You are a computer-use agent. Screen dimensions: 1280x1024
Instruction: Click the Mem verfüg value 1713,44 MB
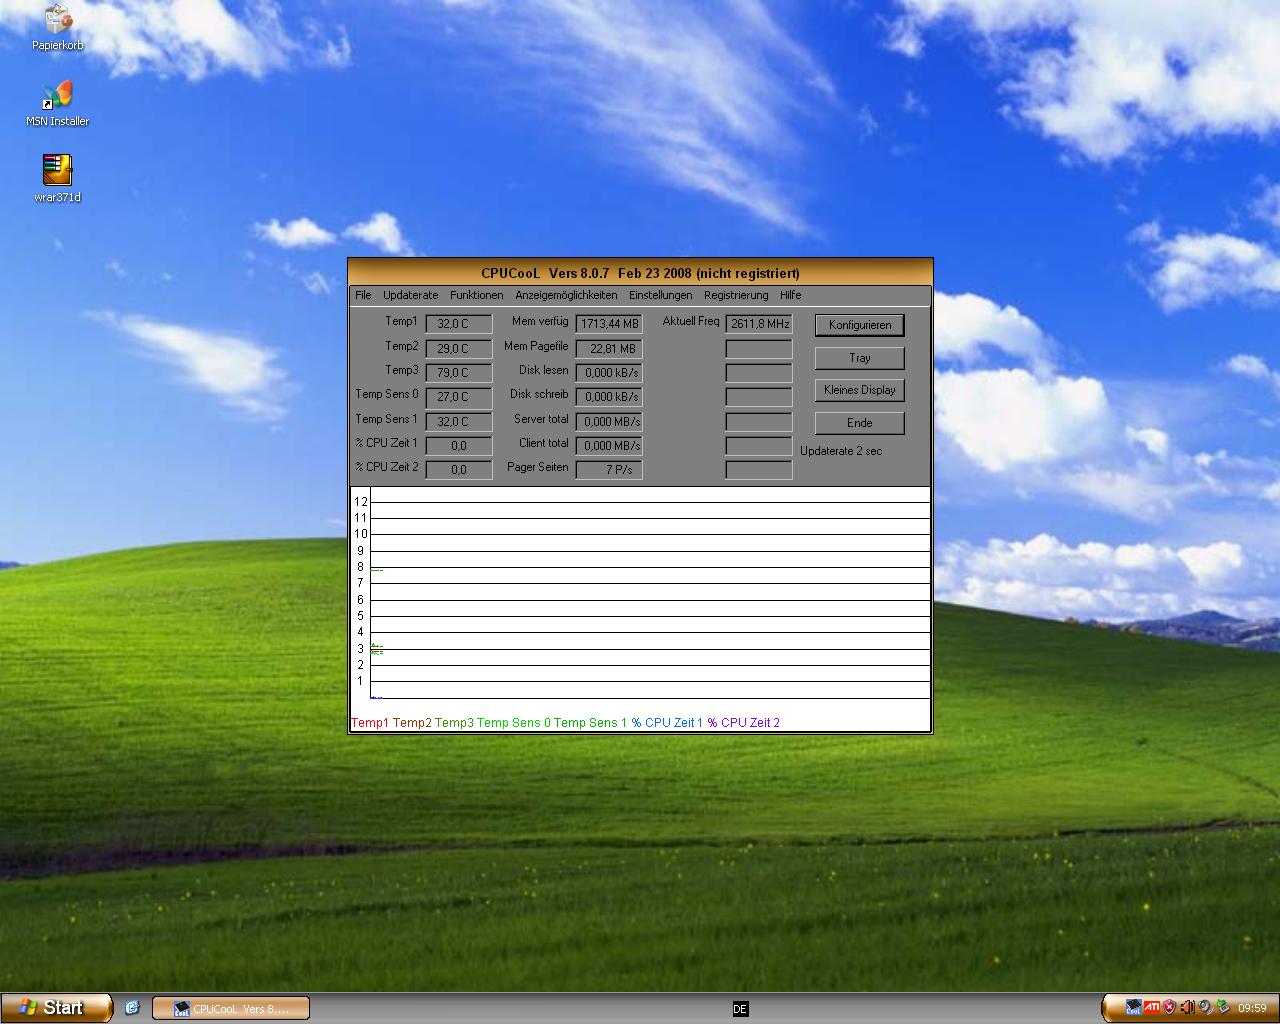click(x=609, y=324)
